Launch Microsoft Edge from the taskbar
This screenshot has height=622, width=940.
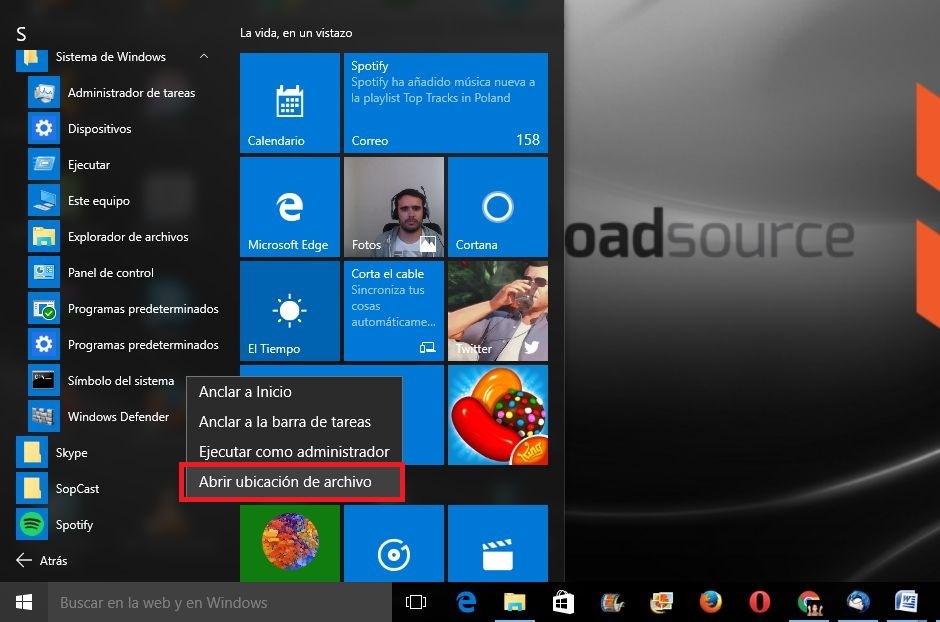tap(466, 602)
